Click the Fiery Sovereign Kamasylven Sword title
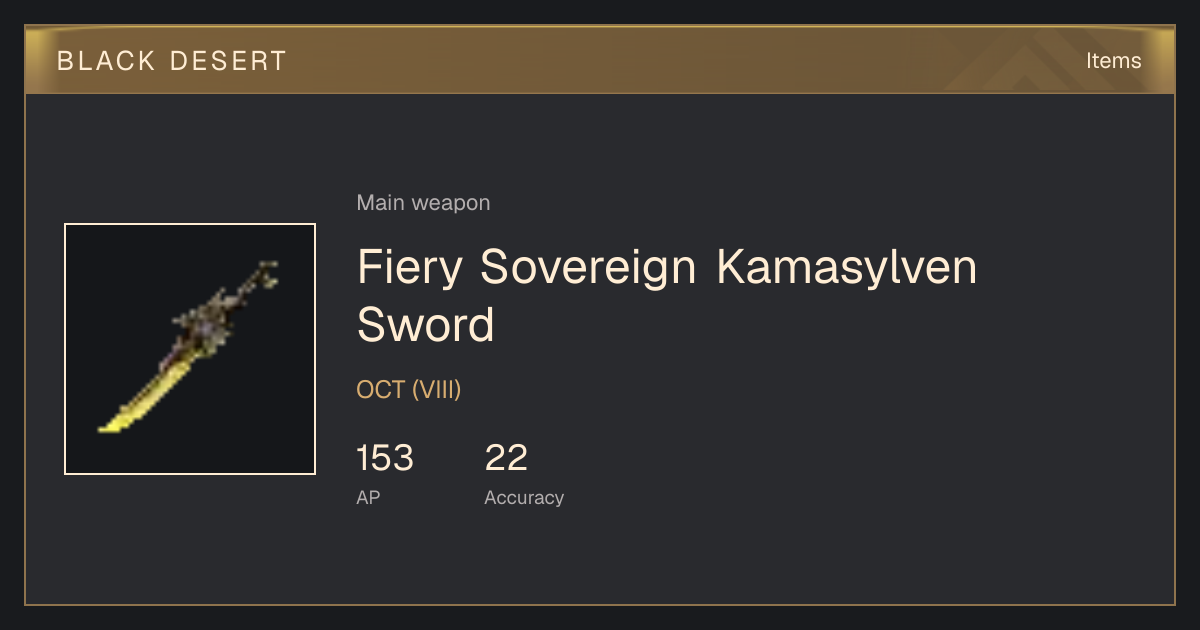Image resolution: width=1200 pixels, height=630 pixels. (x=667, y=296)
